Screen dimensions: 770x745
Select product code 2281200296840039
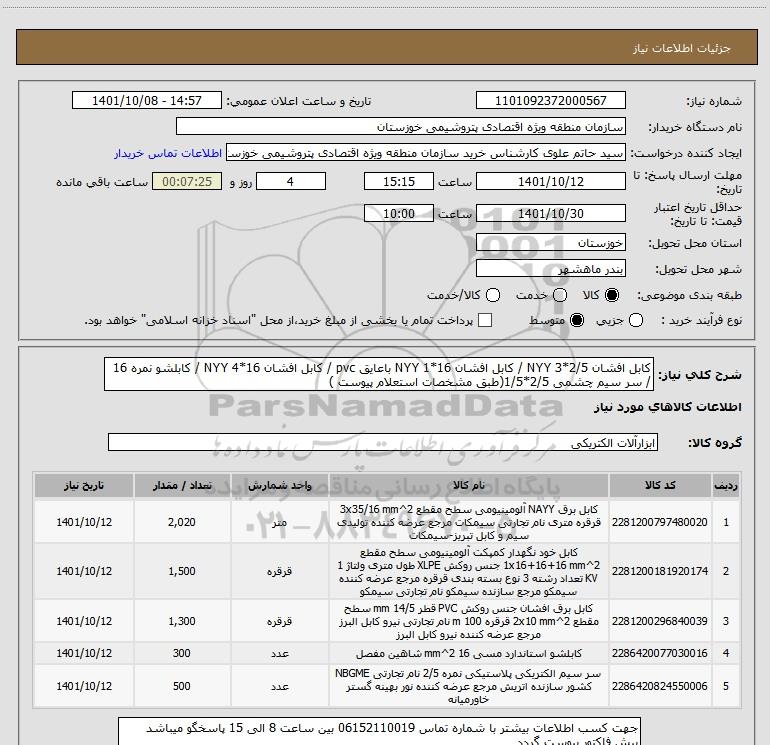660,621
